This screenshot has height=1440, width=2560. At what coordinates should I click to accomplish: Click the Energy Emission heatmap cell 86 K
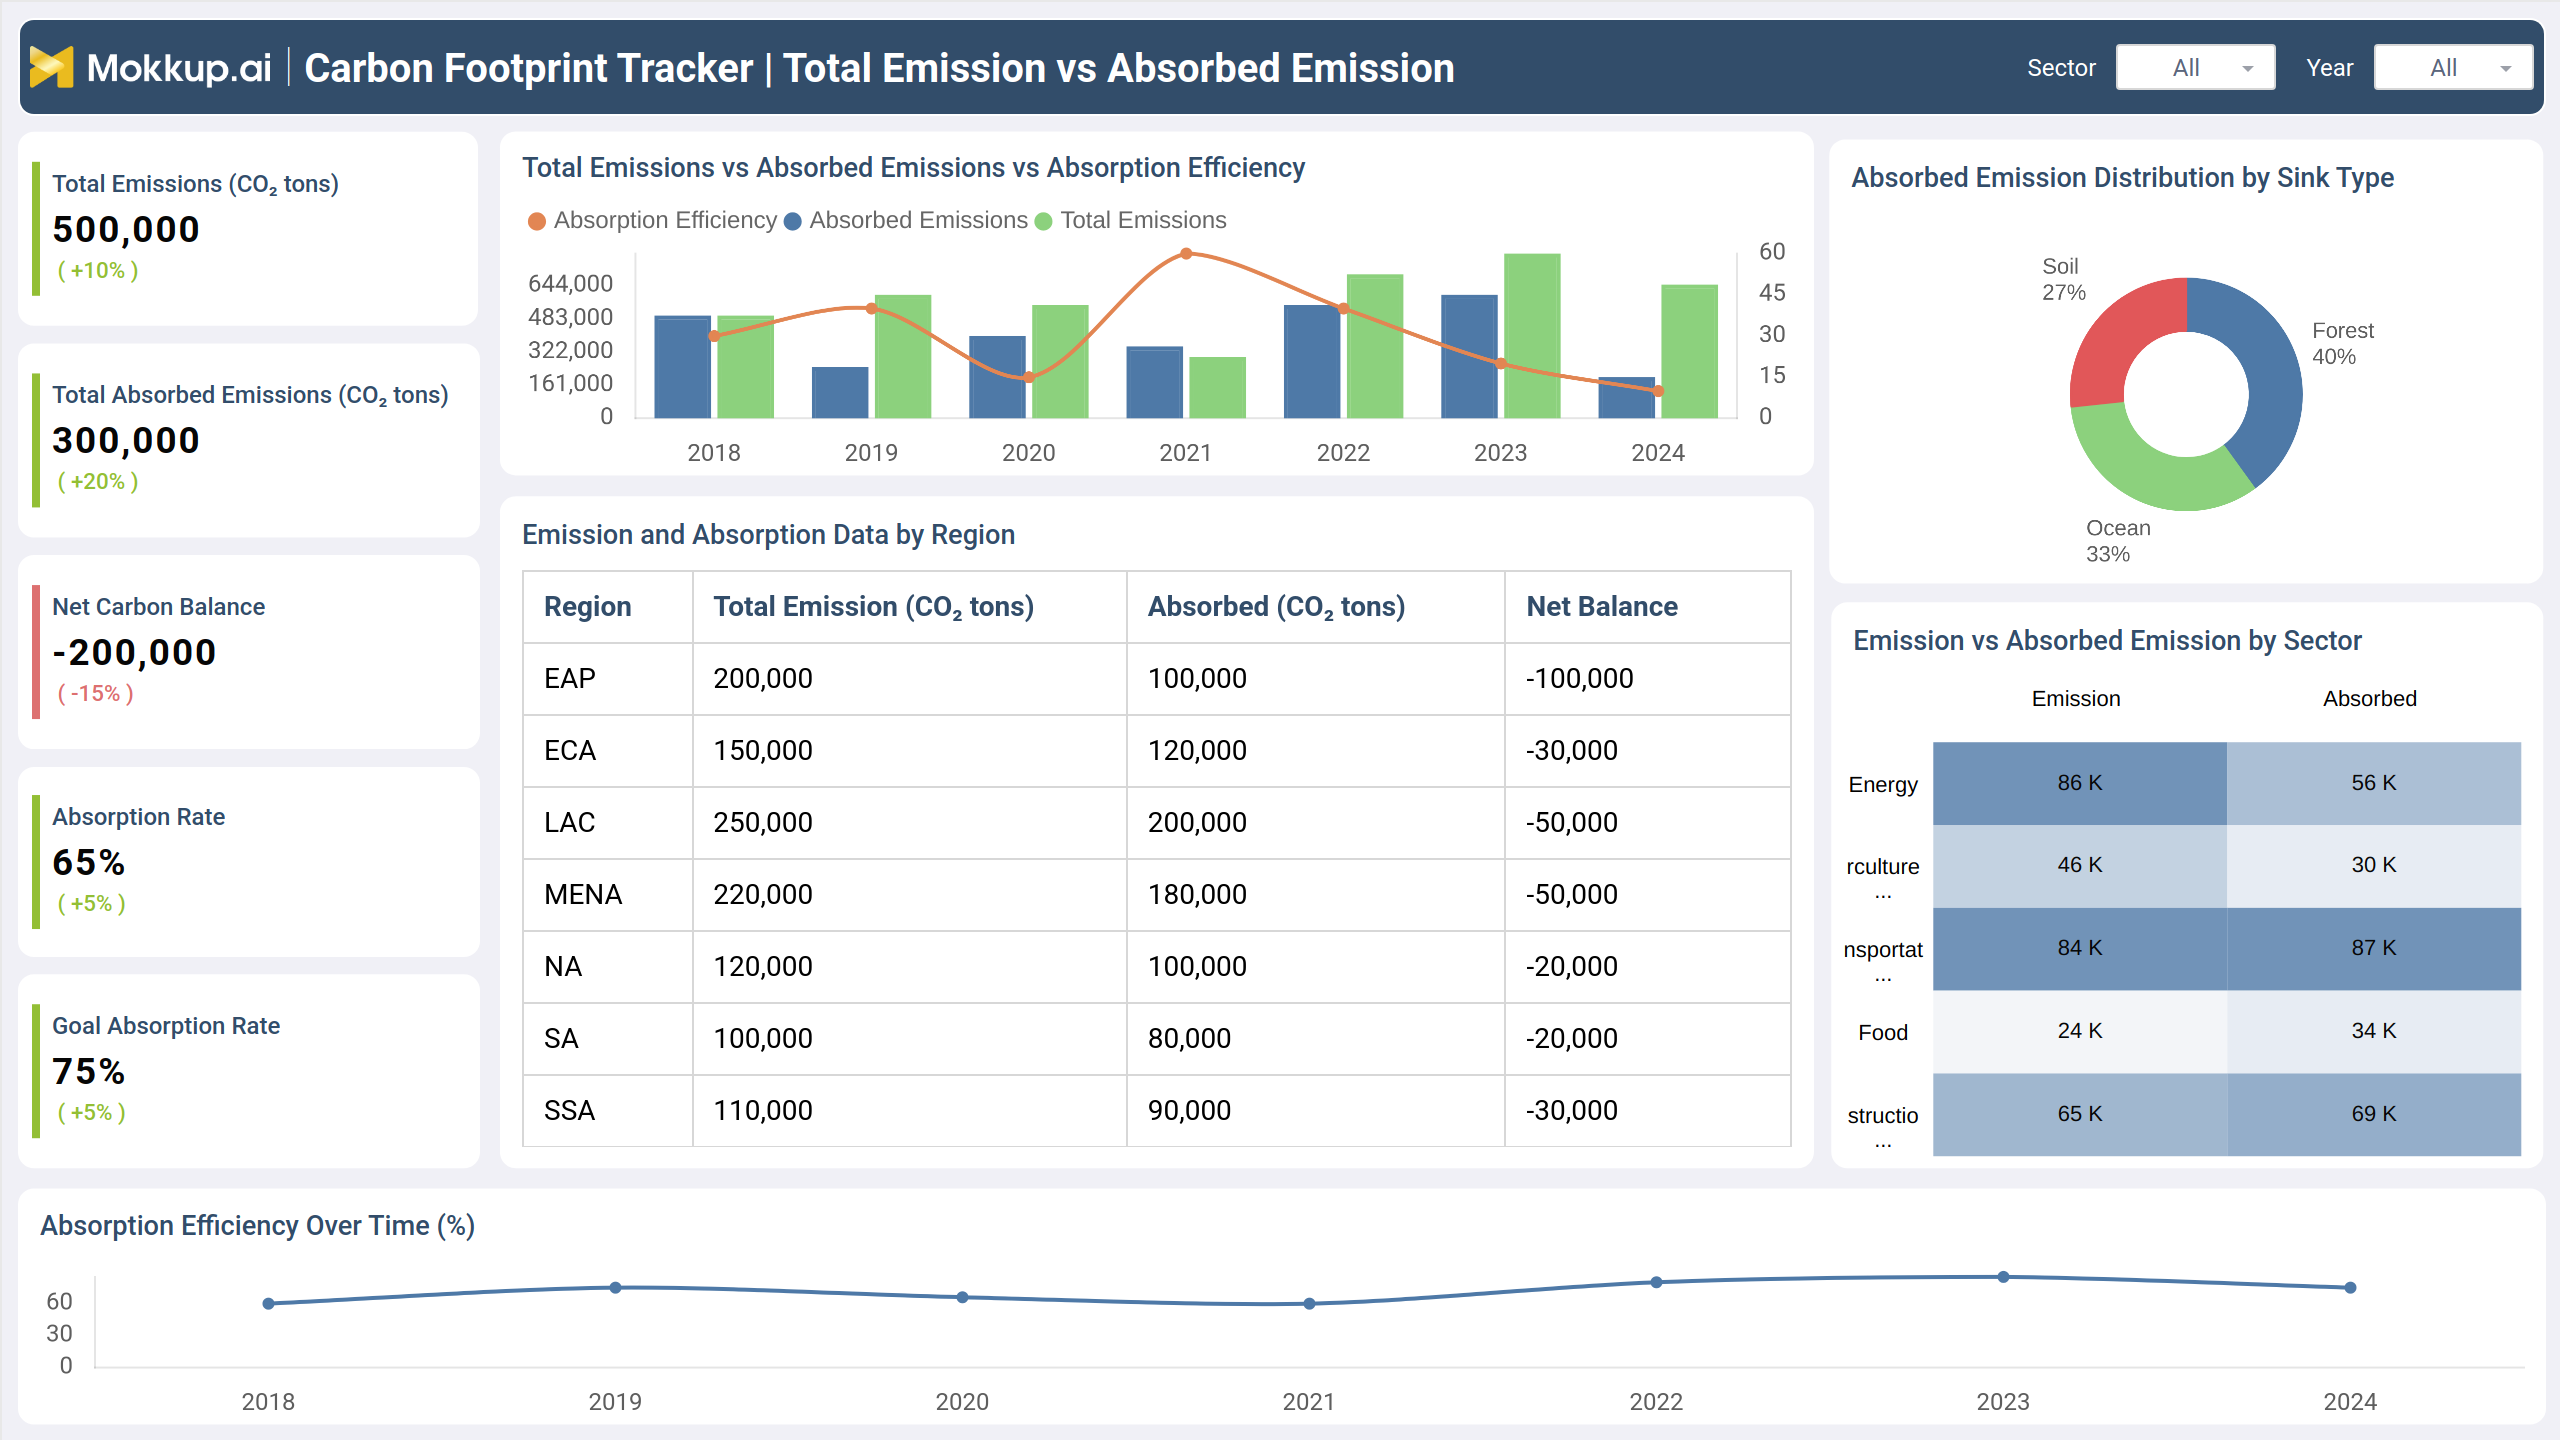click(x=2080, y=783)
